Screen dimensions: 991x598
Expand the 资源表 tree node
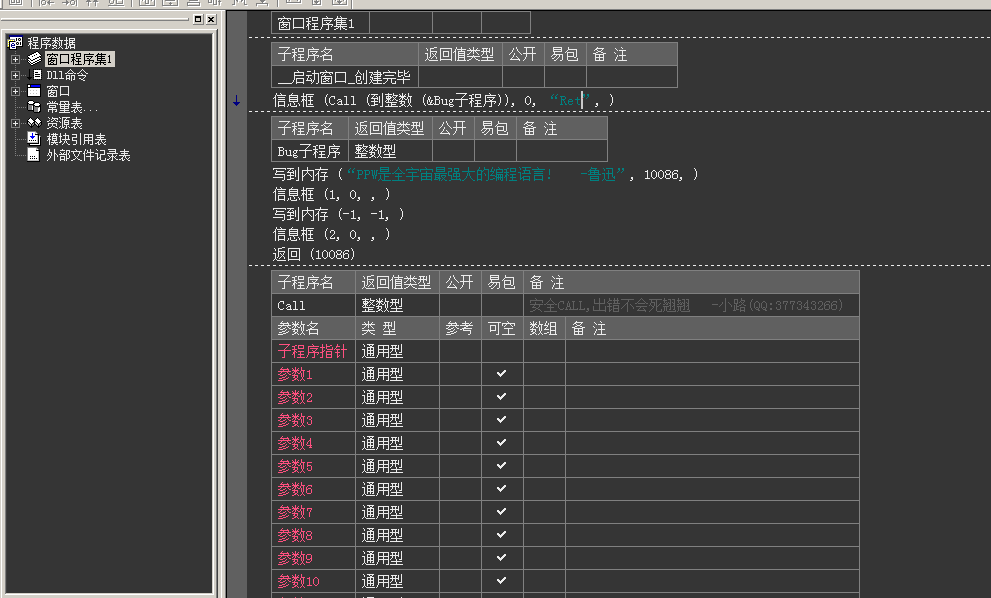point(15,123)
